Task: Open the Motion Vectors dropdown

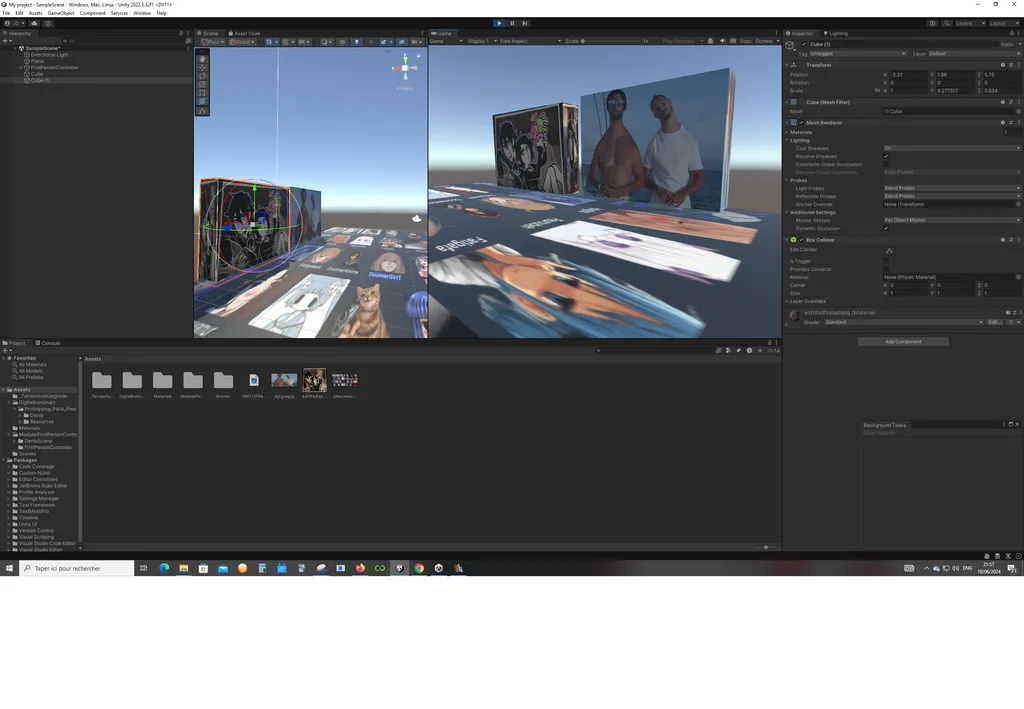Action: (952, 220)
